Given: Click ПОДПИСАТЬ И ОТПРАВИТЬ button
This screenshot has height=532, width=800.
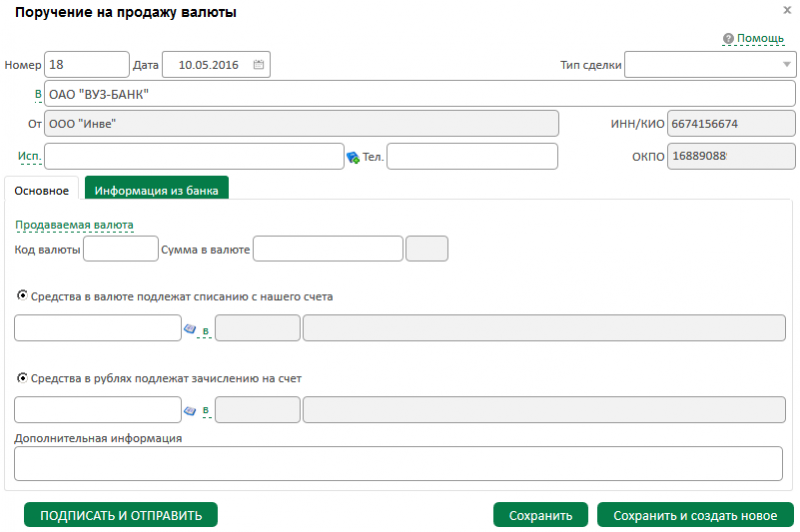Looking at the screenshot, I should click(121, 515).
